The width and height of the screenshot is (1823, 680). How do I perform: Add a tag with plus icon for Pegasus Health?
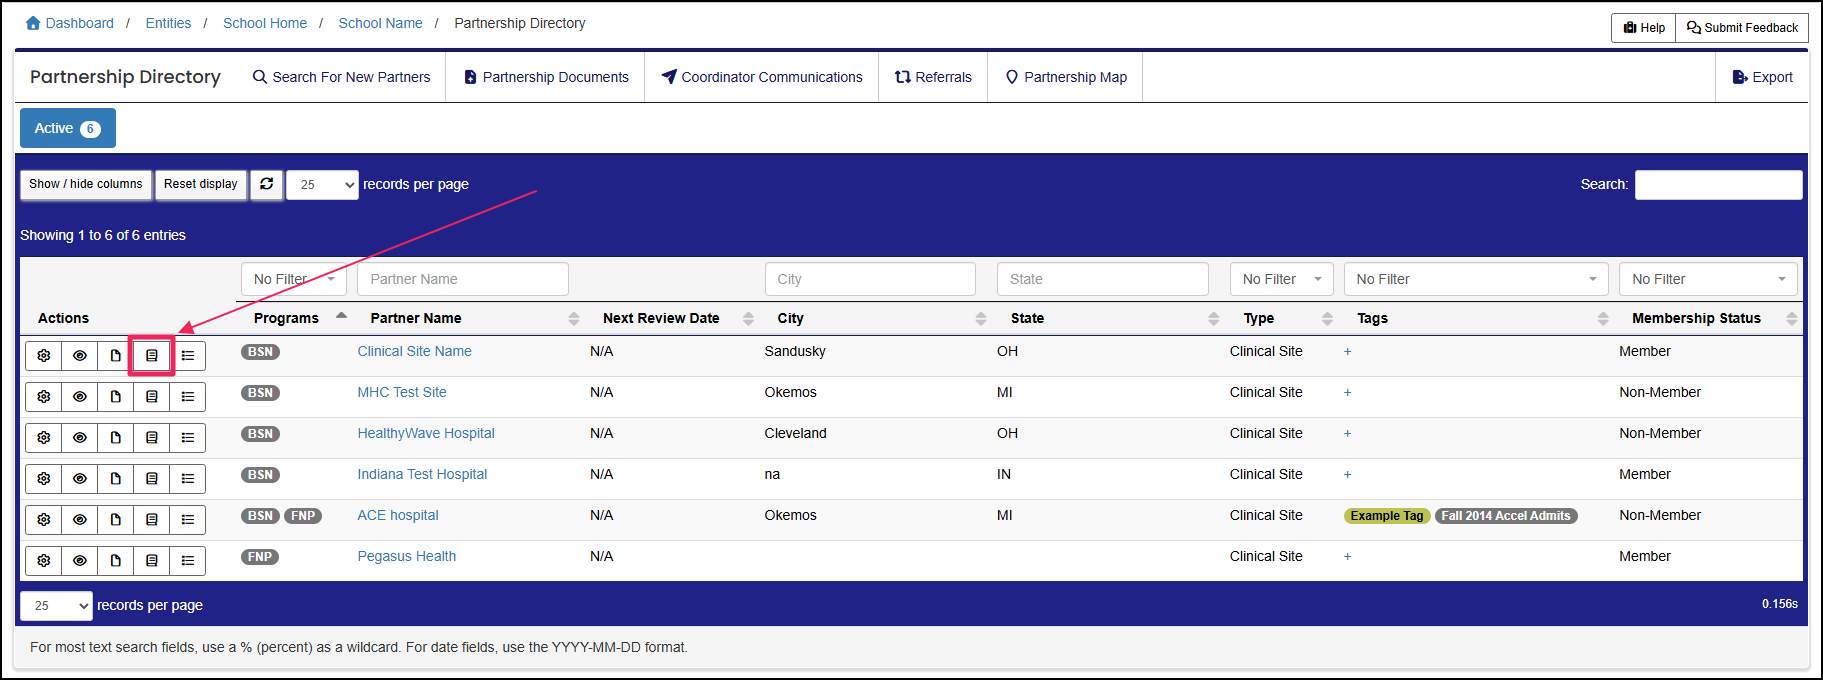click(x=1348, y=557)
